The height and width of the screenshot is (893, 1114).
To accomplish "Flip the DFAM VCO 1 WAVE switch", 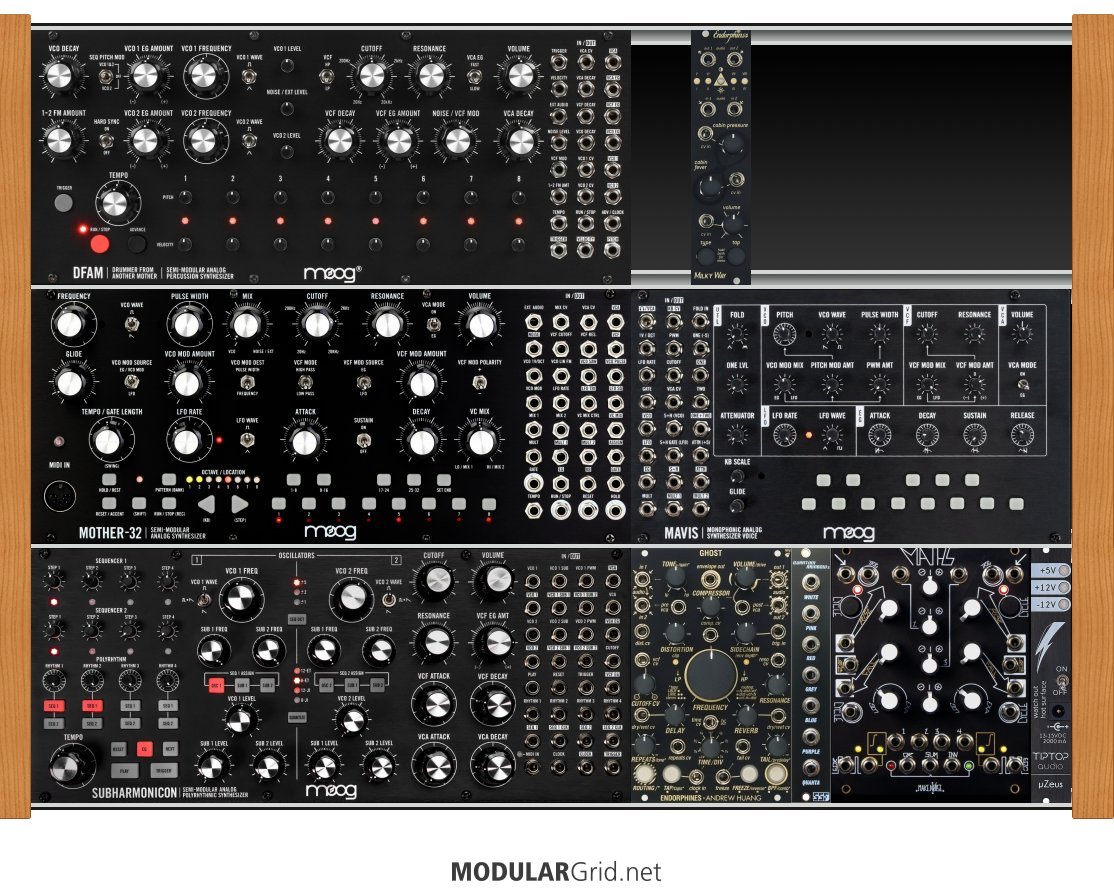I will (x=249, y=76).
